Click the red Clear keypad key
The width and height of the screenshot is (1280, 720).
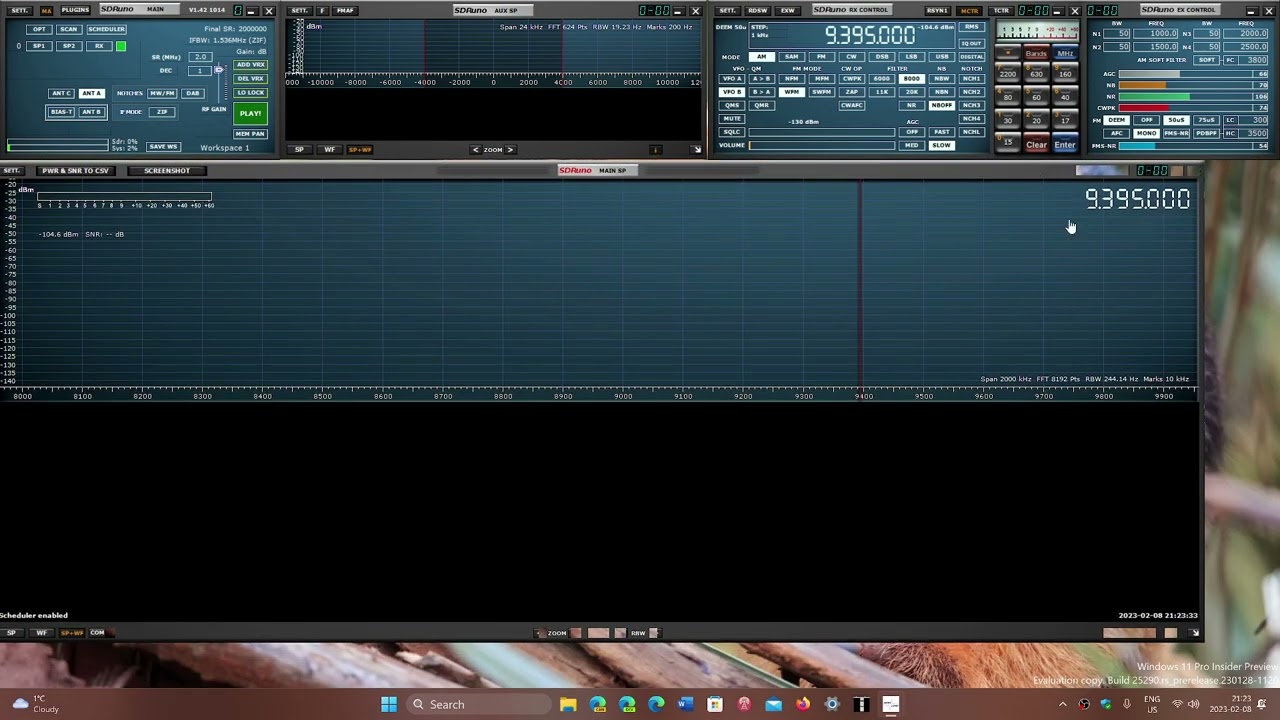1036,145
